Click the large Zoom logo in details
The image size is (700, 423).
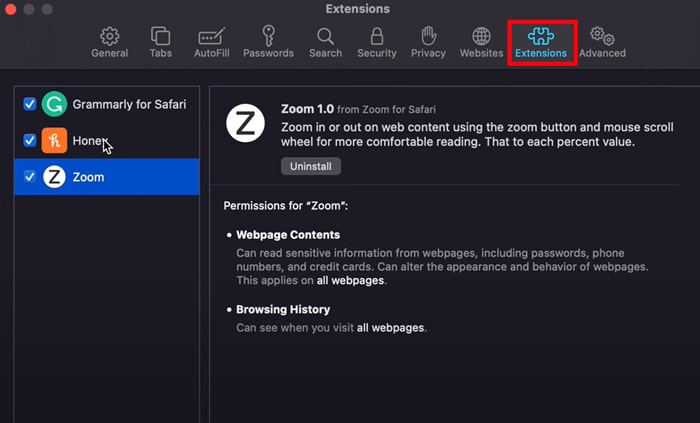point(245,123)
